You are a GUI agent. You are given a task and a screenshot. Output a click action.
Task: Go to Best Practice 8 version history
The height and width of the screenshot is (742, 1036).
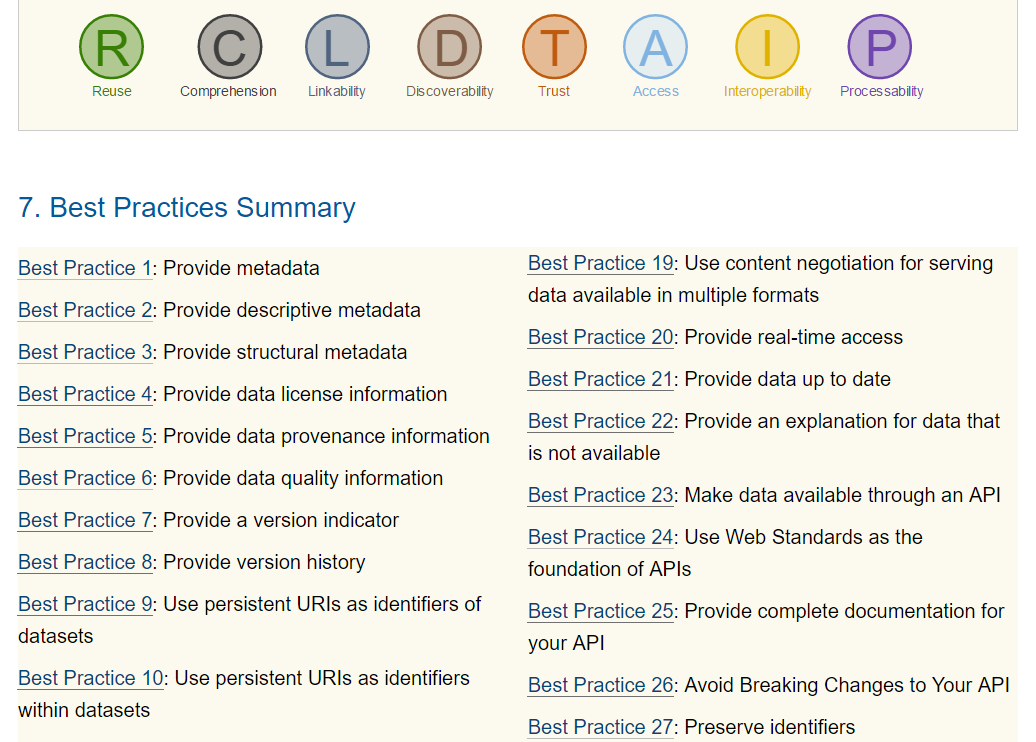tap(85, 562)
